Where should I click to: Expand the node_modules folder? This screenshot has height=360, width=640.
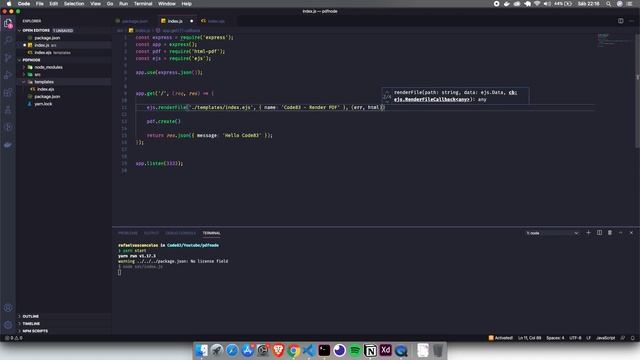48,67
